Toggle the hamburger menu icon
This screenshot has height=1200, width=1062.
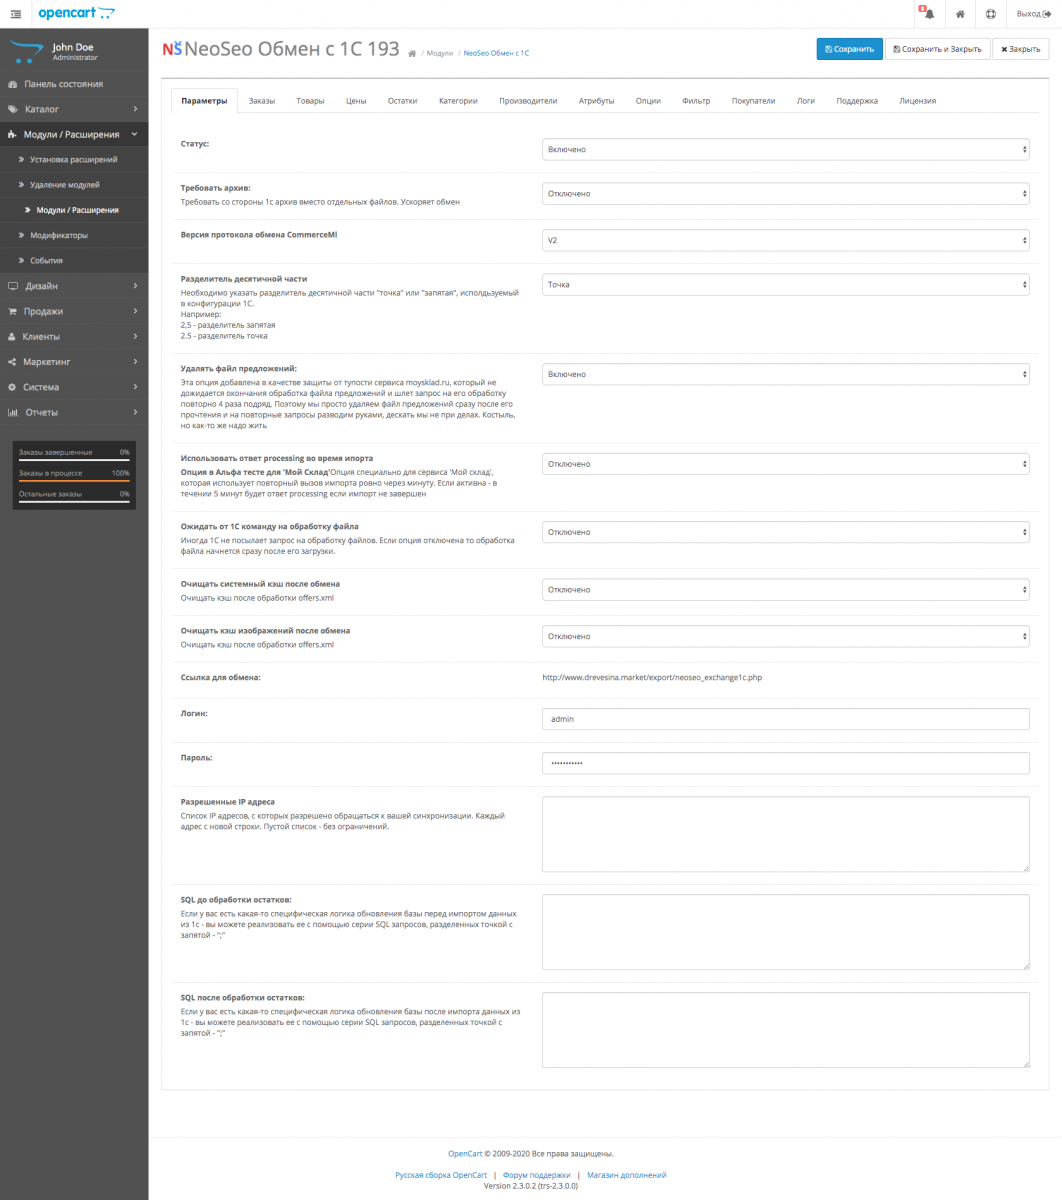tap(14, 14)
